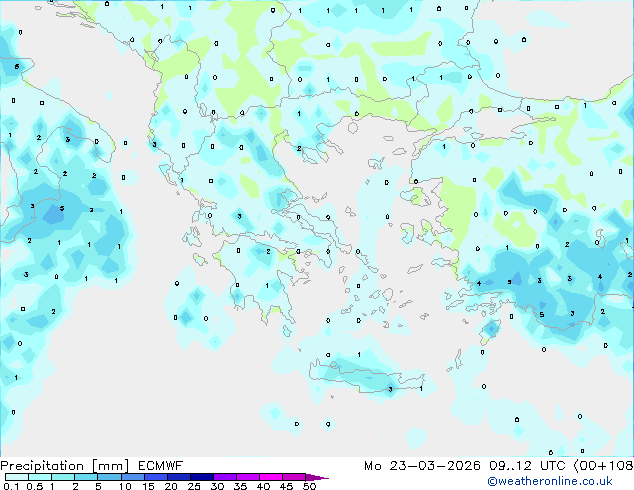Click the above-50 mm arrow at legend end
This screenshot has width=634, height=490.
(x=317, y=477)
